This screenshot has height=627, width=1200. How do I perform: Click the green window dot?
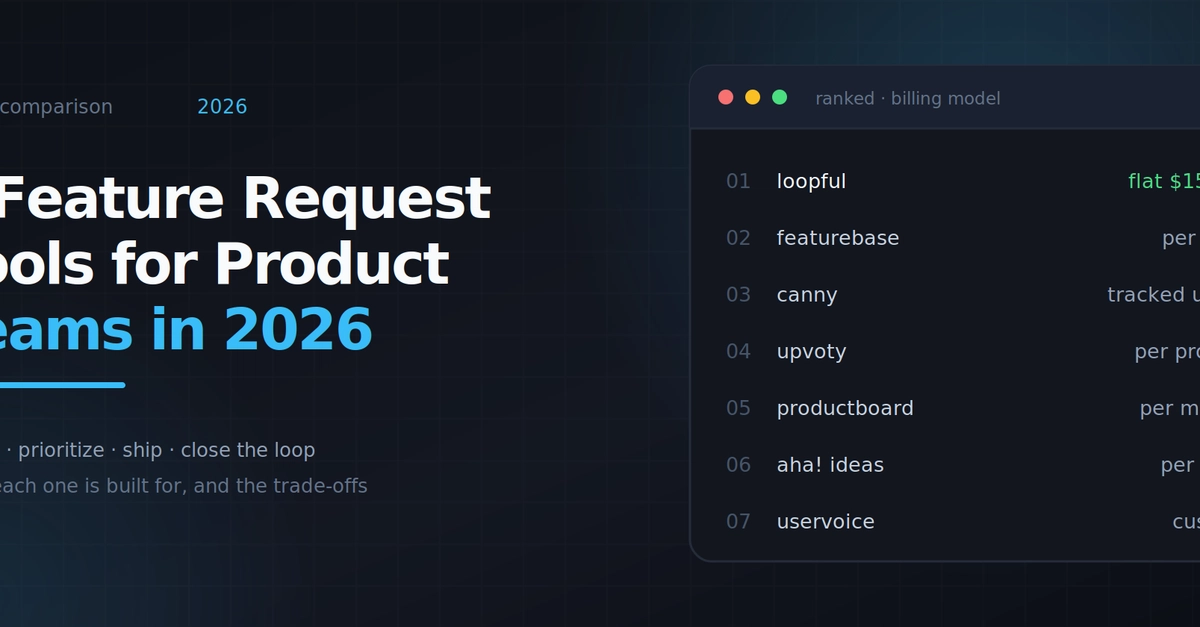[780, 97]
